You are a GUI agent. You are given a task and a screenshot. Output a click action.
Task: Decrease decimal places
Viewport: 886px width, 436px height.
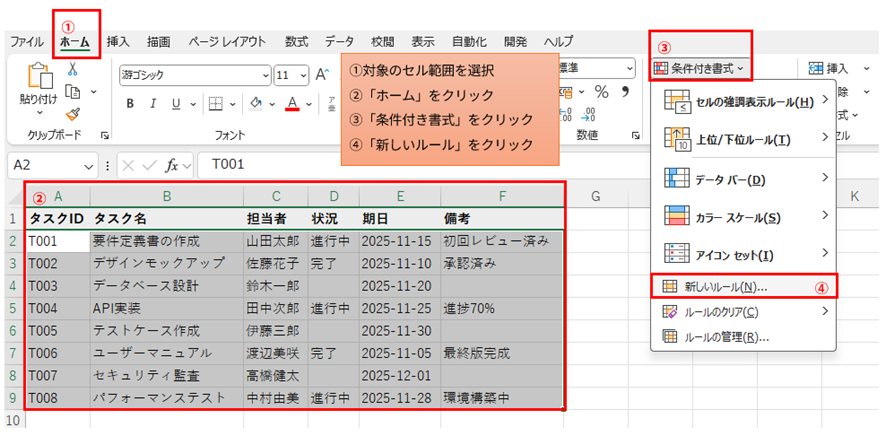[x=589, y=115]
